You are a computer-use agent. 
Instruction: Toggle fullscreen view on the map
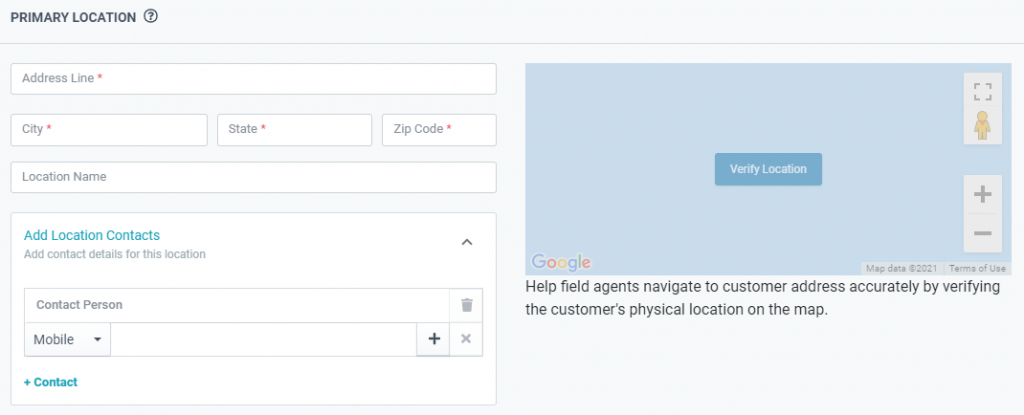tap(982, 92)
